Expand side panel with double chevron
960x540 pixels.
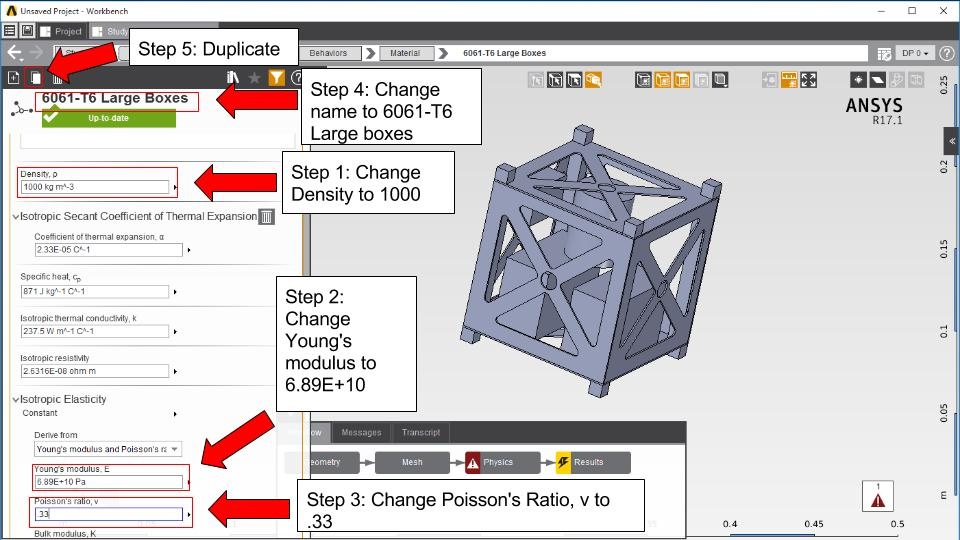tap(952, 141)
